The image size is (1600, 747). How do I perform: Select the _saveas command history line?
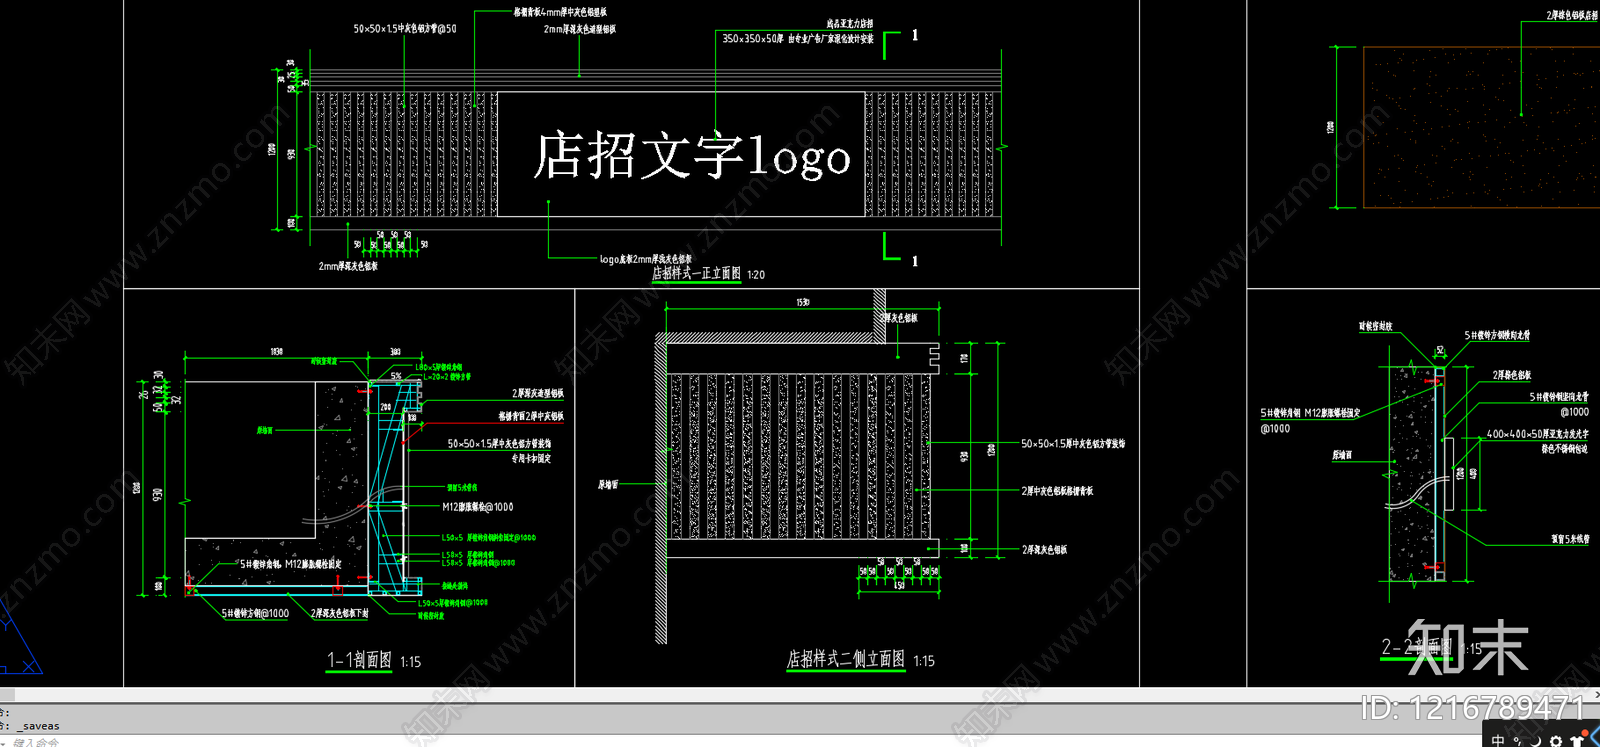(40, 726)
